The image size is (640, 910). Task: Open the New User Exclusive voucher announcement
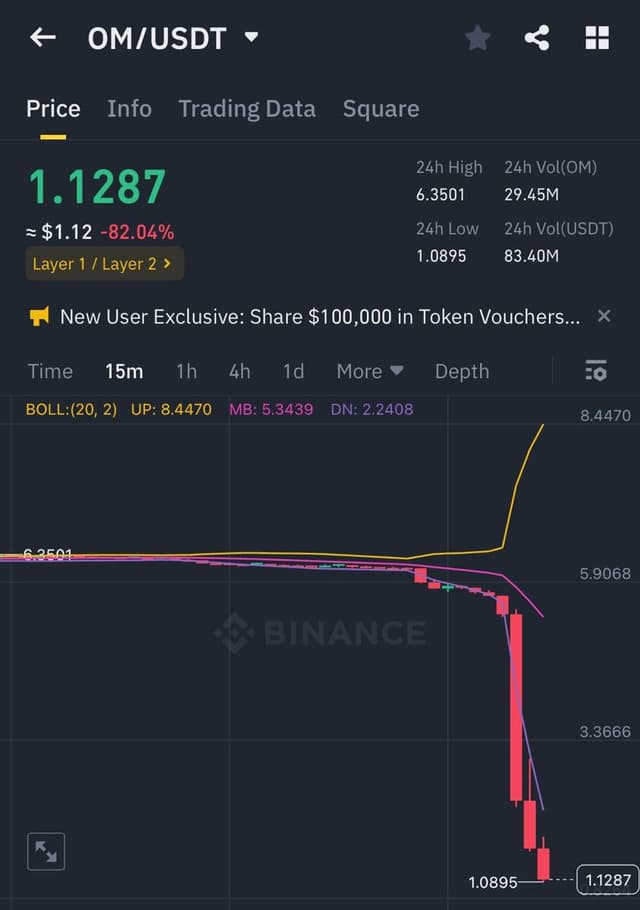tap(320, 317)
